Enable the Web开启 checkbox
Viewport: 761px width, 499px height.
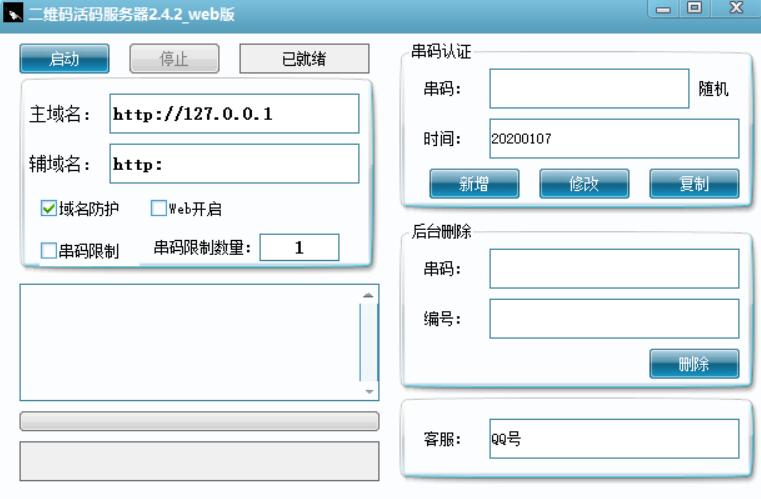(x=159, y=208)
